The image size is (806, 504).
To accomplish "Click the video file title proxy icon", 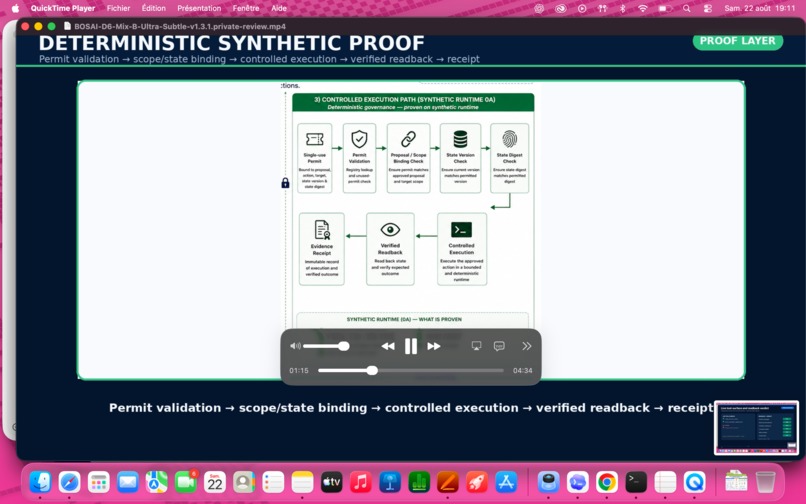I will coord(67,26).
